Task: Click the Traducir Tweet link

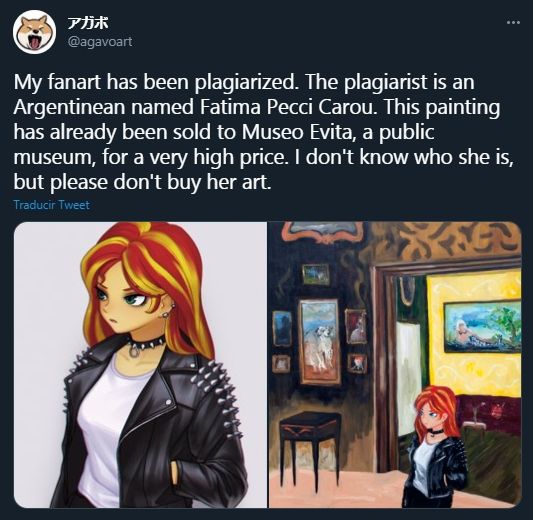Action: (x=51, y=205)
